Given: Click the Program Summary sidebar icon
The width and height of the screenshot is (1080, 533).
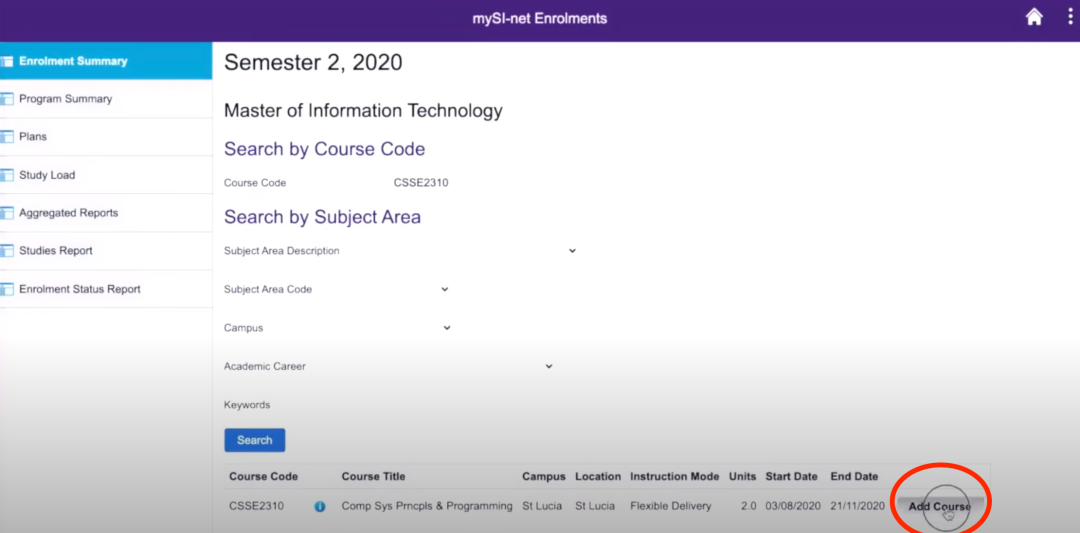Looking at the screenshot, I should pyautogui.click(x=7, y=99).
